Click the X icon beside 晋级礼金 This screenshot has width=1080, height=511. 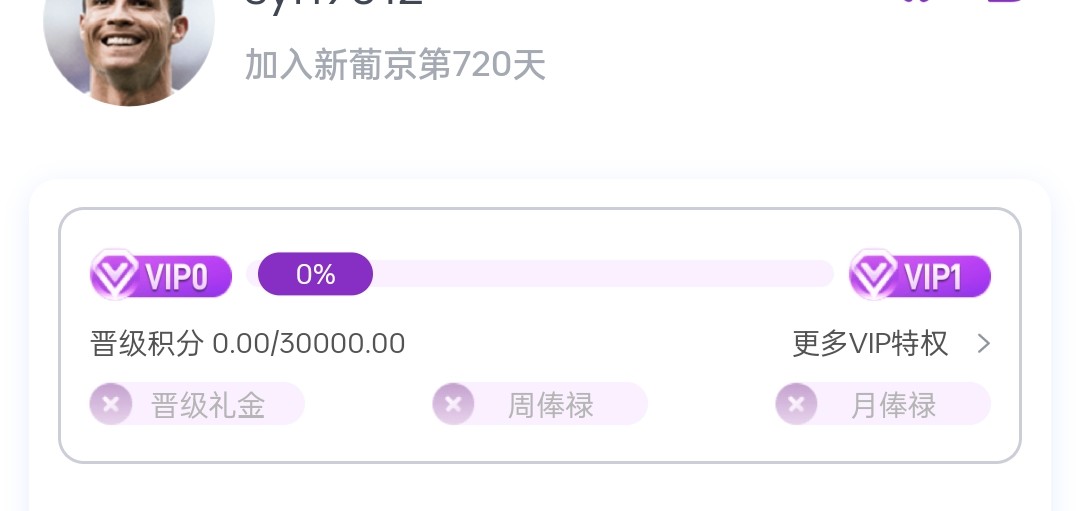click(111, 405)
